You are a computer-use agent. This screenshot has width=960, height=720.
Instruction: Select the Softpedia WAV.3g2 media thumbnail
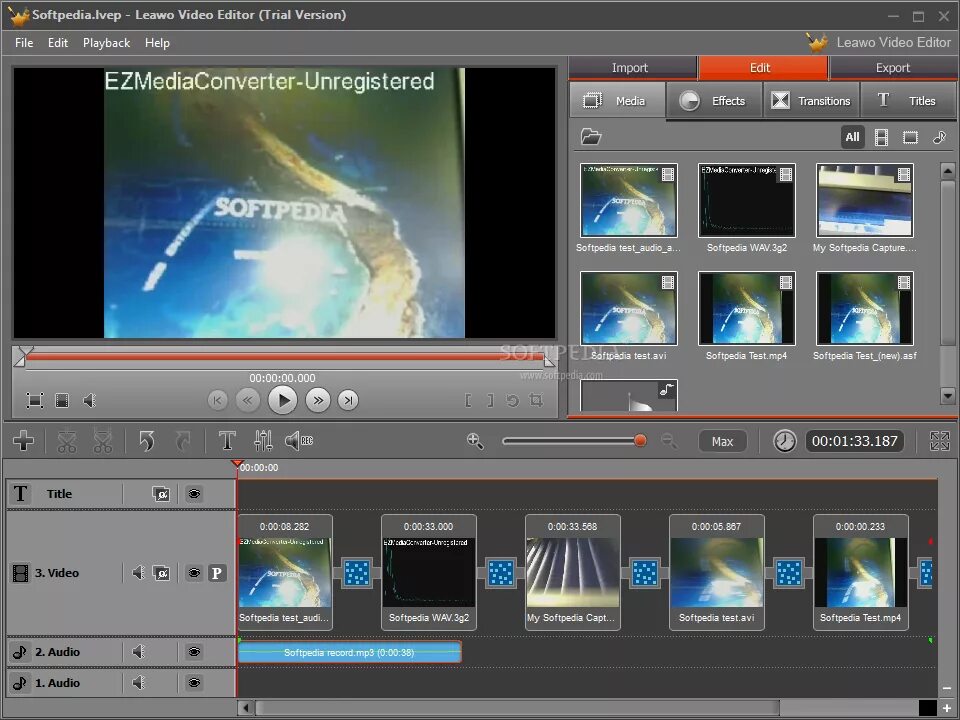747,200
